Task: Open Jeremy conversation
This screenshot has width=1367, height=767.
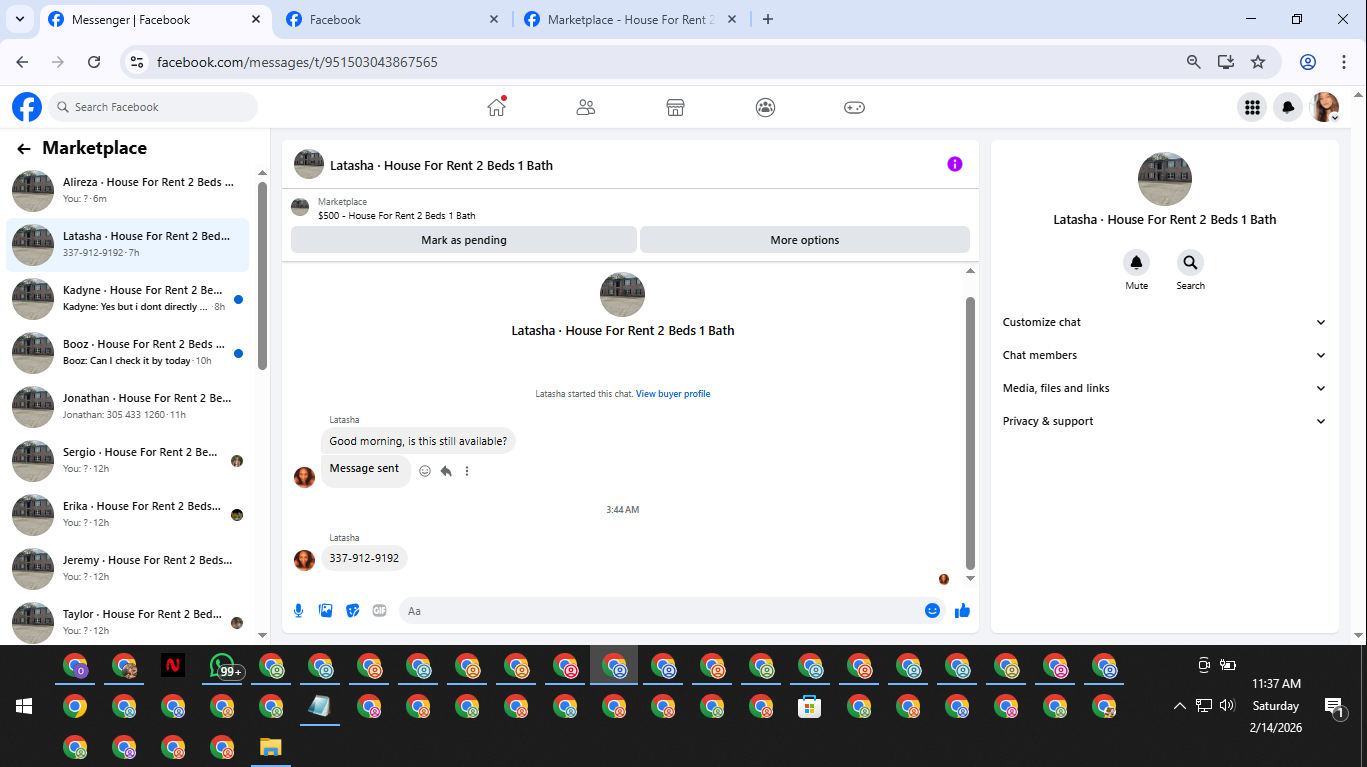Action: coord(127,568)
